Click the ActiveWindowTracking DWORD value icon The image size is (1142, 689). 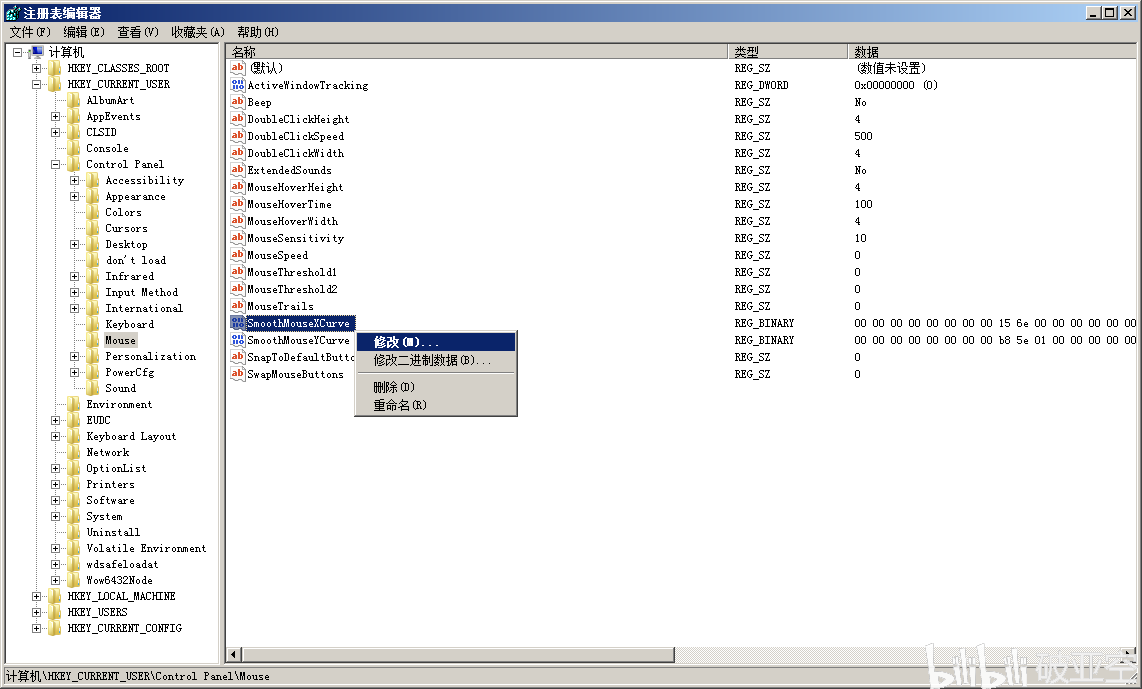237,85
